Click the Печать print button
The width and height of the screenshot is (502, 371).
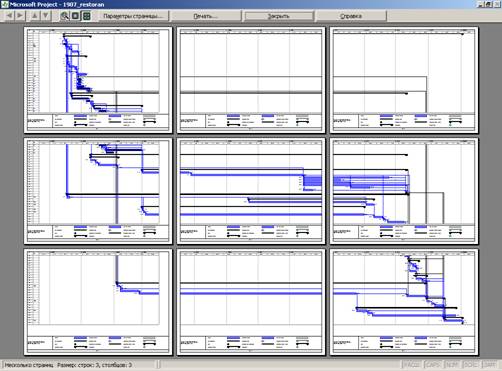click(206, 16)
